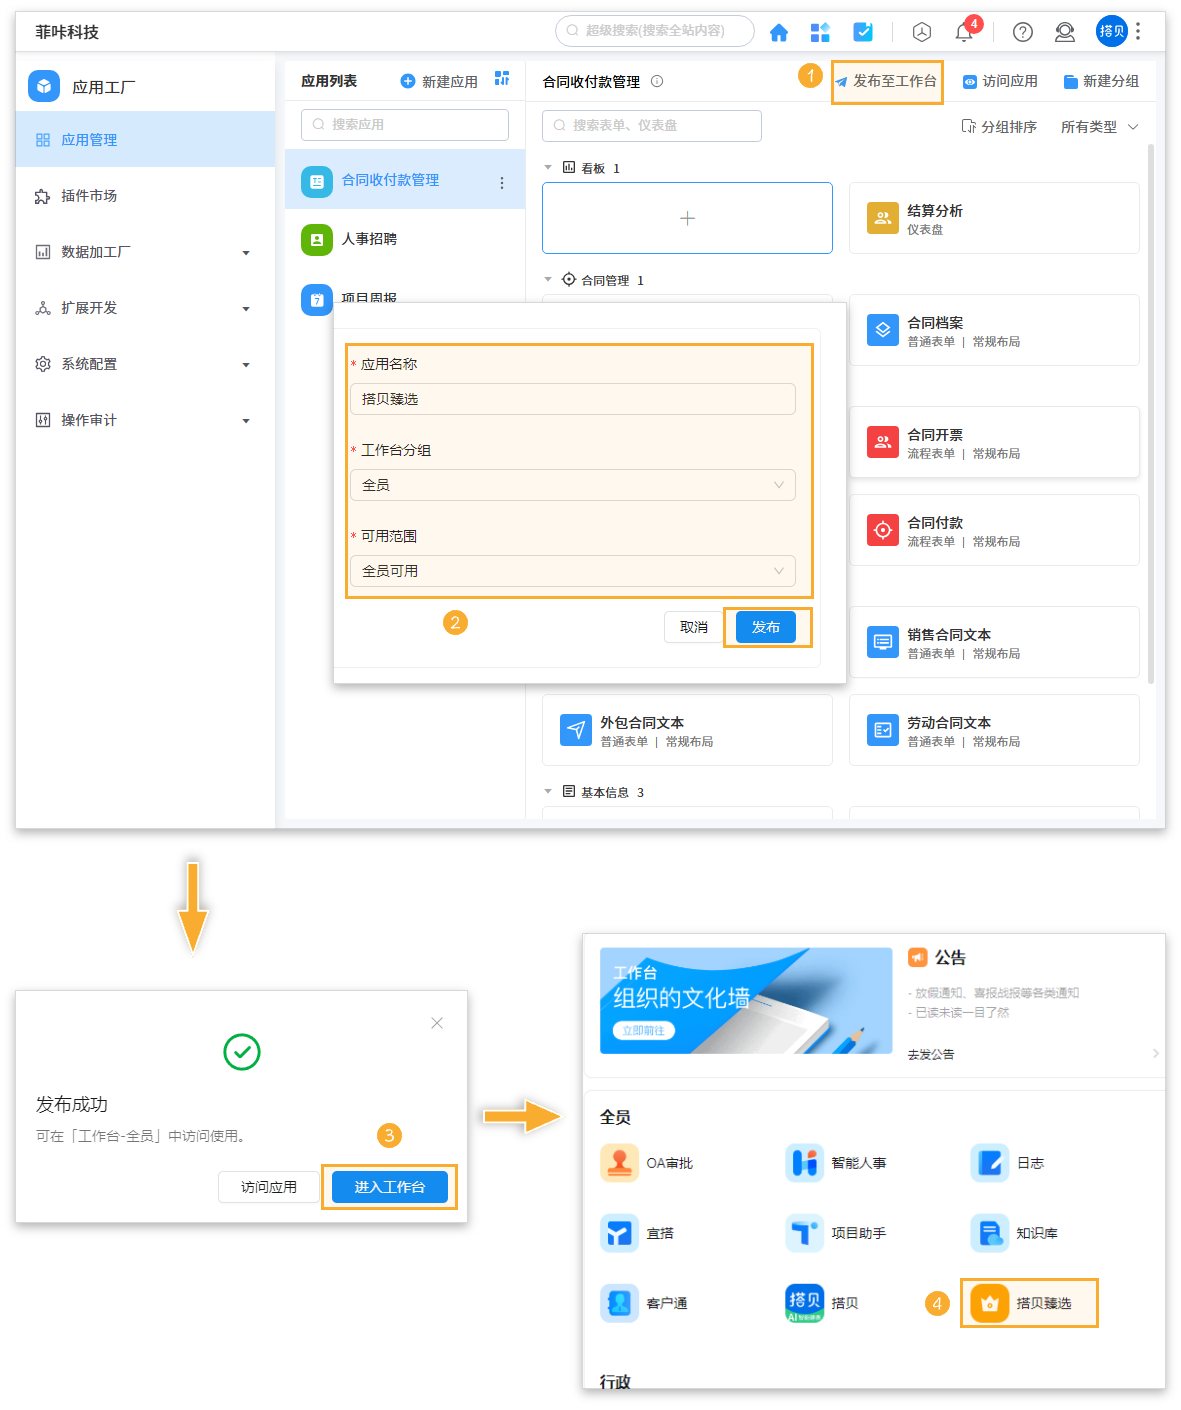Open the notification bell with 4 alerts

click(963, 31)
